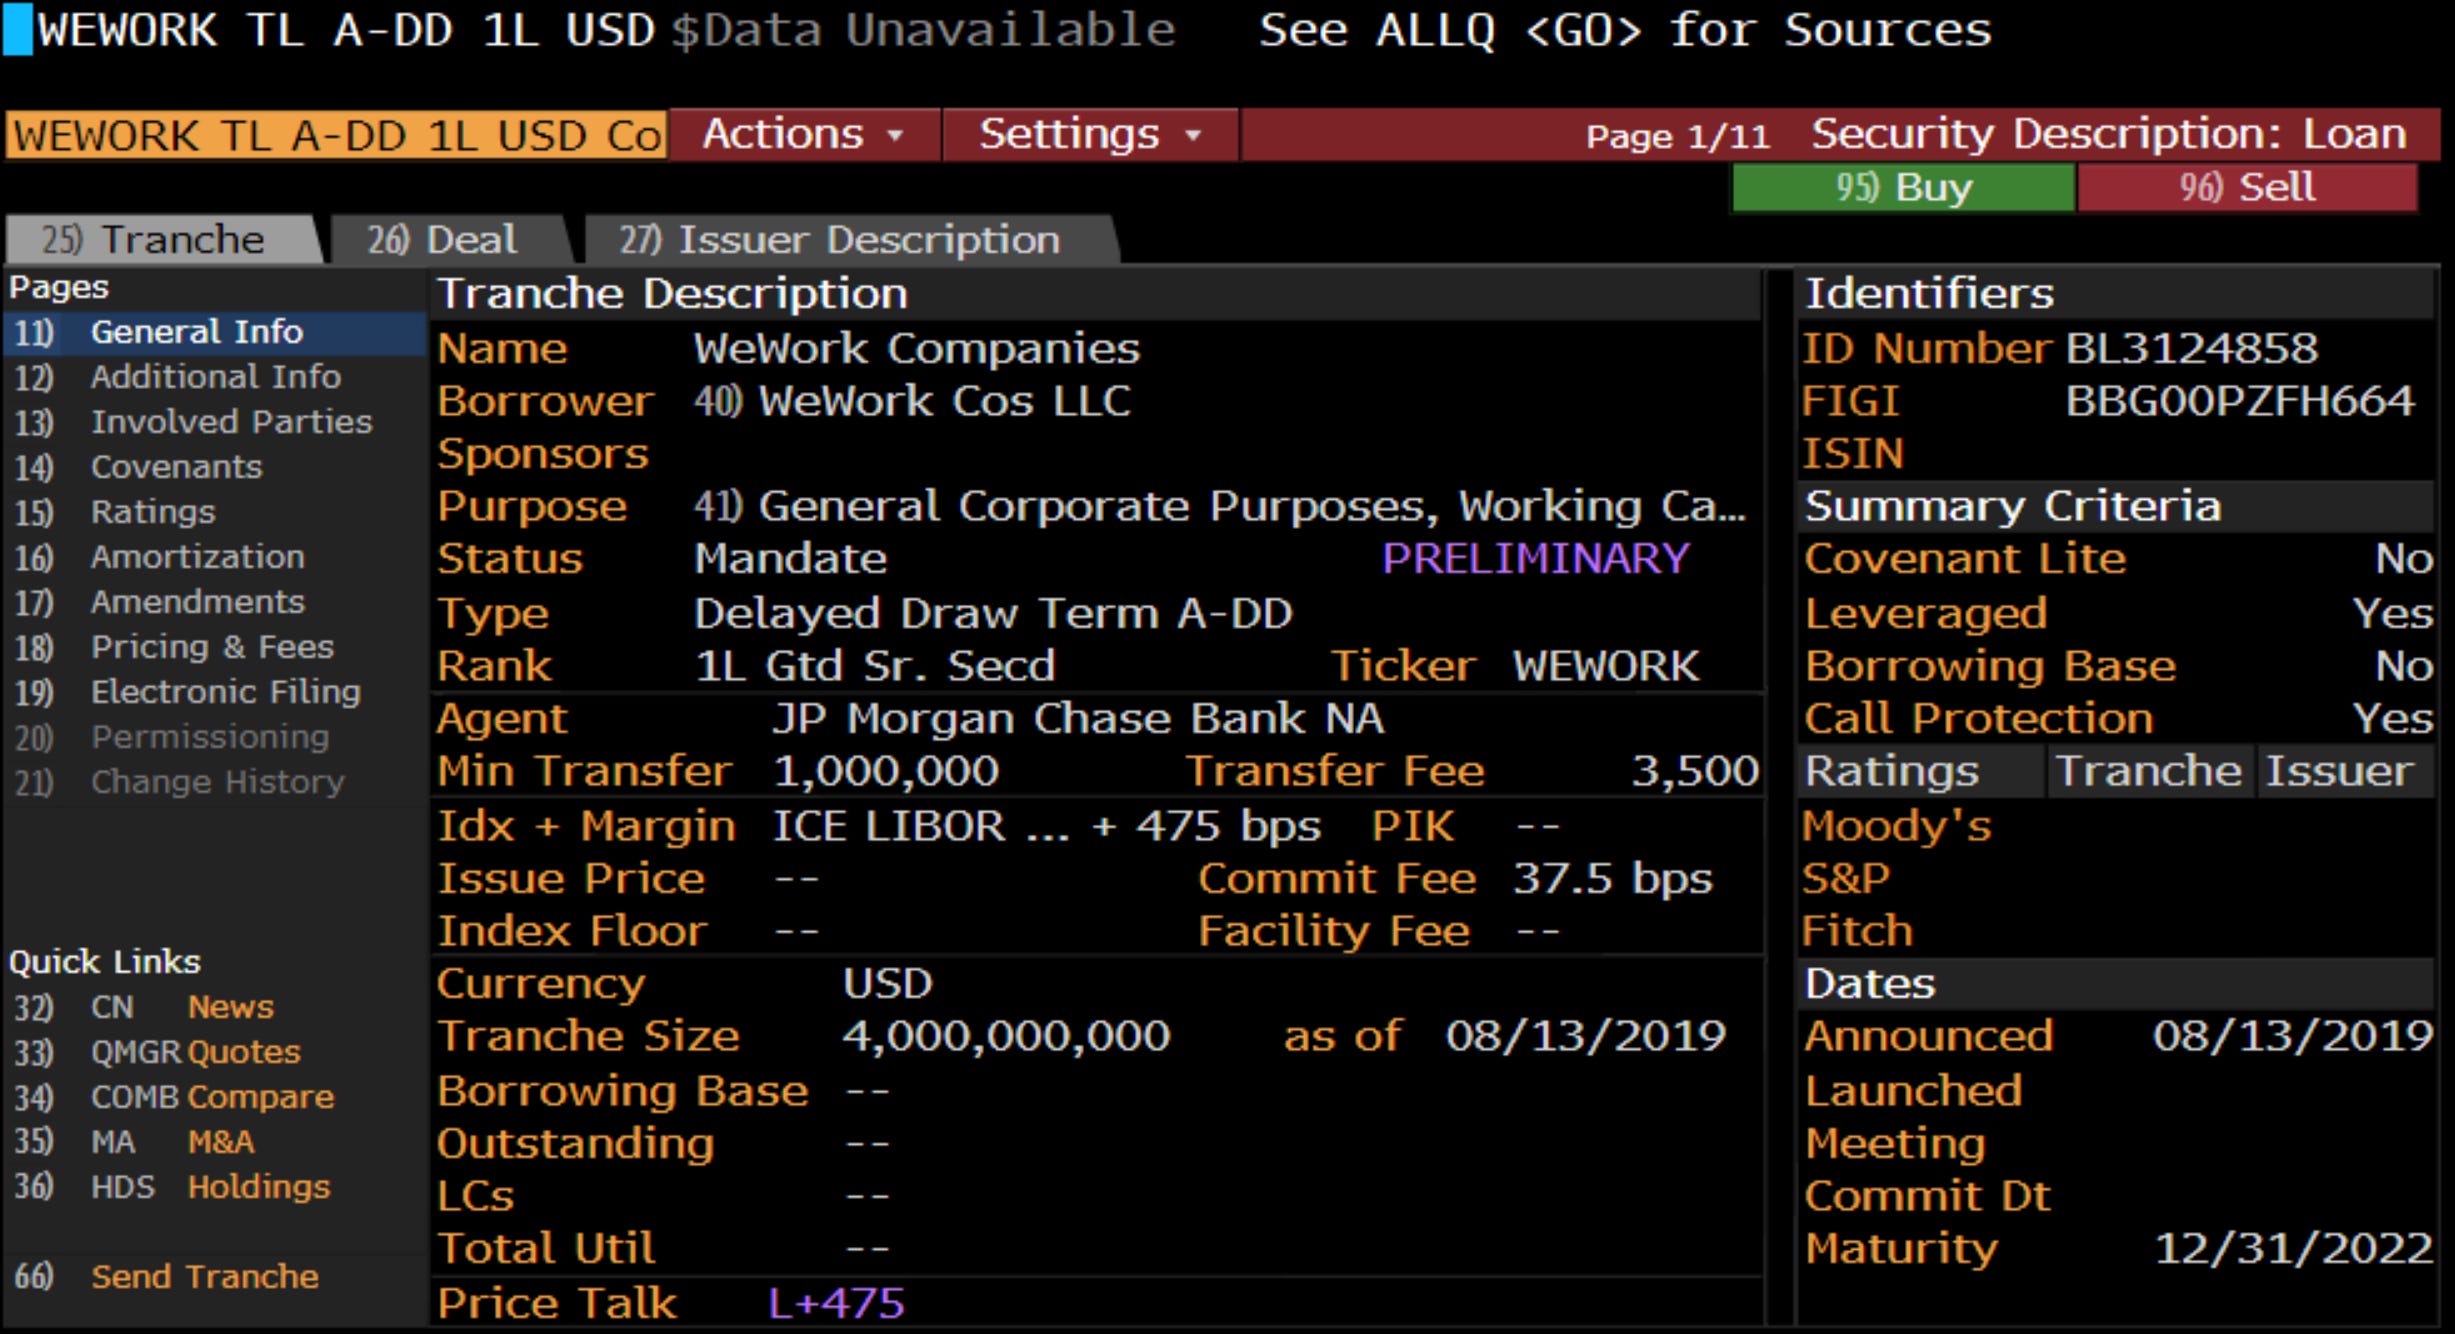Open the Actions dropdown menu
This screenshot has height=1334, width=2455.
point(804,134)
